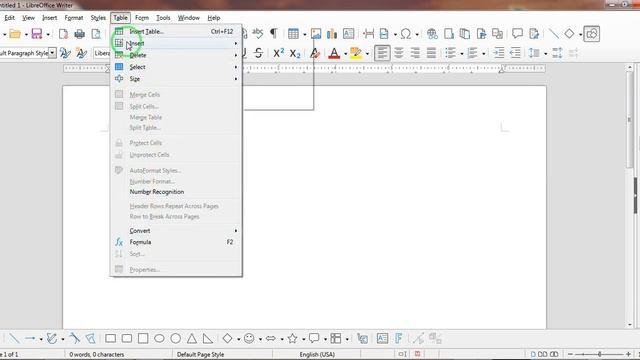Click the Insert Image icon
640x360 pixels.
(316, 34)
